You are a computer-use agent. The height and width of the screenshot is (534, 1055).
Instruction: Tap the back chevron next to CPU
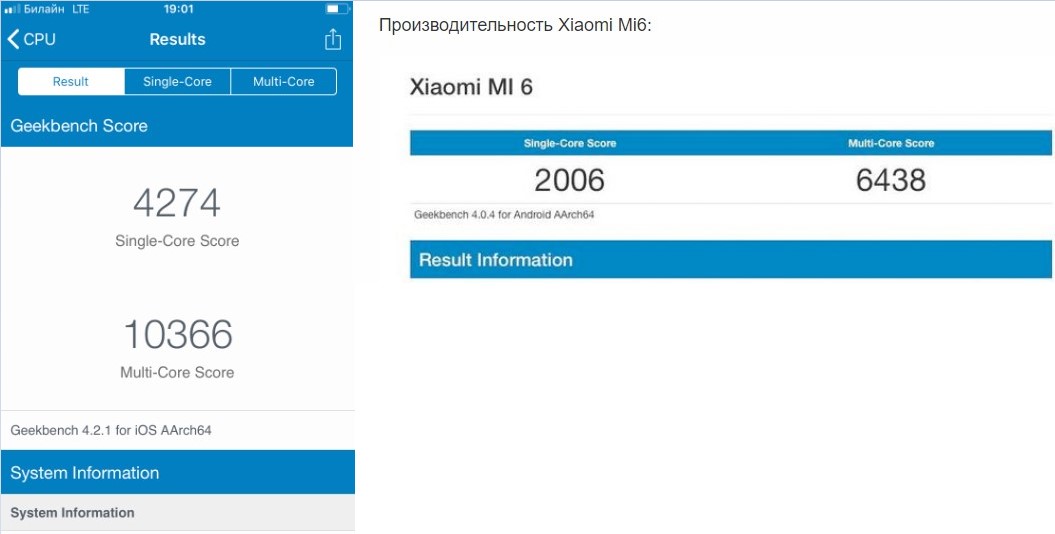coord(13,39)
